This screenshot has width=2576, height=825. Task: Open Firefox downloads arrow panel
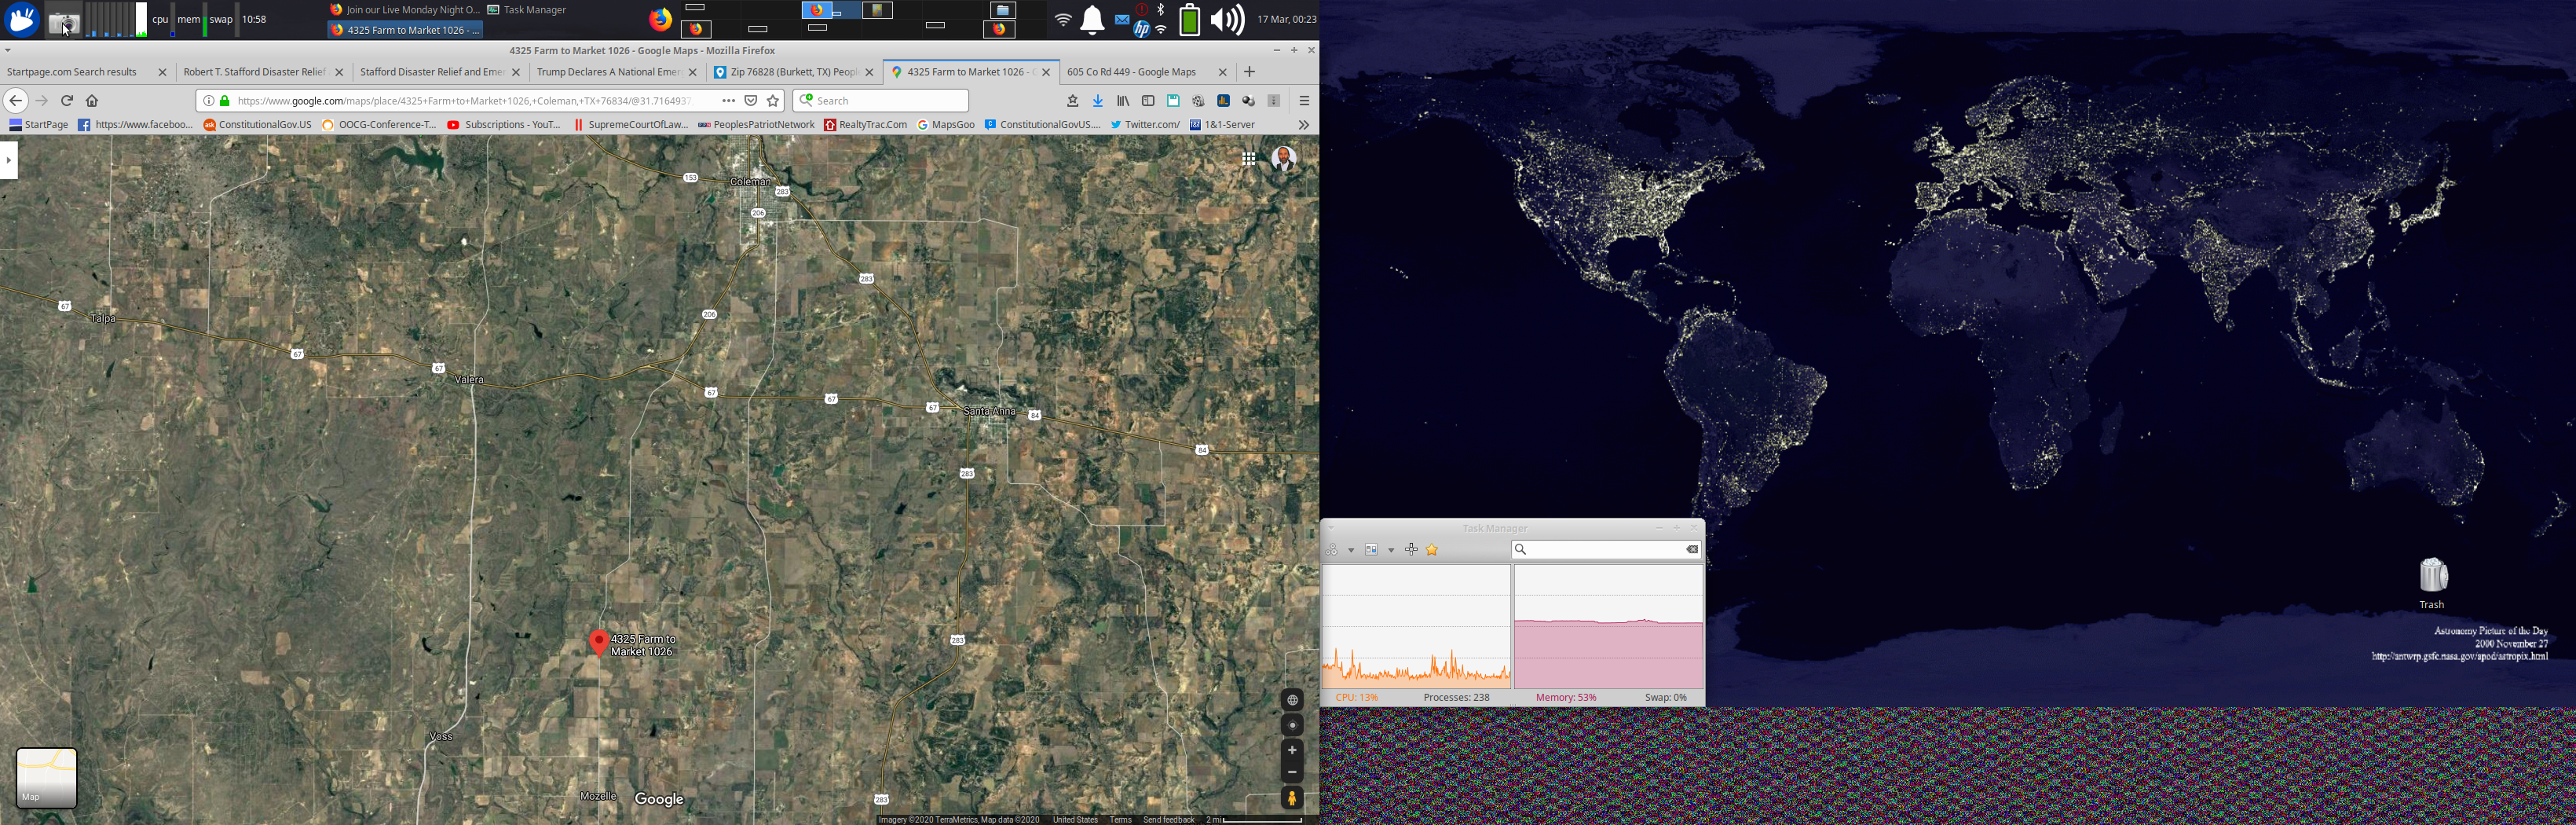point(1098,101)
